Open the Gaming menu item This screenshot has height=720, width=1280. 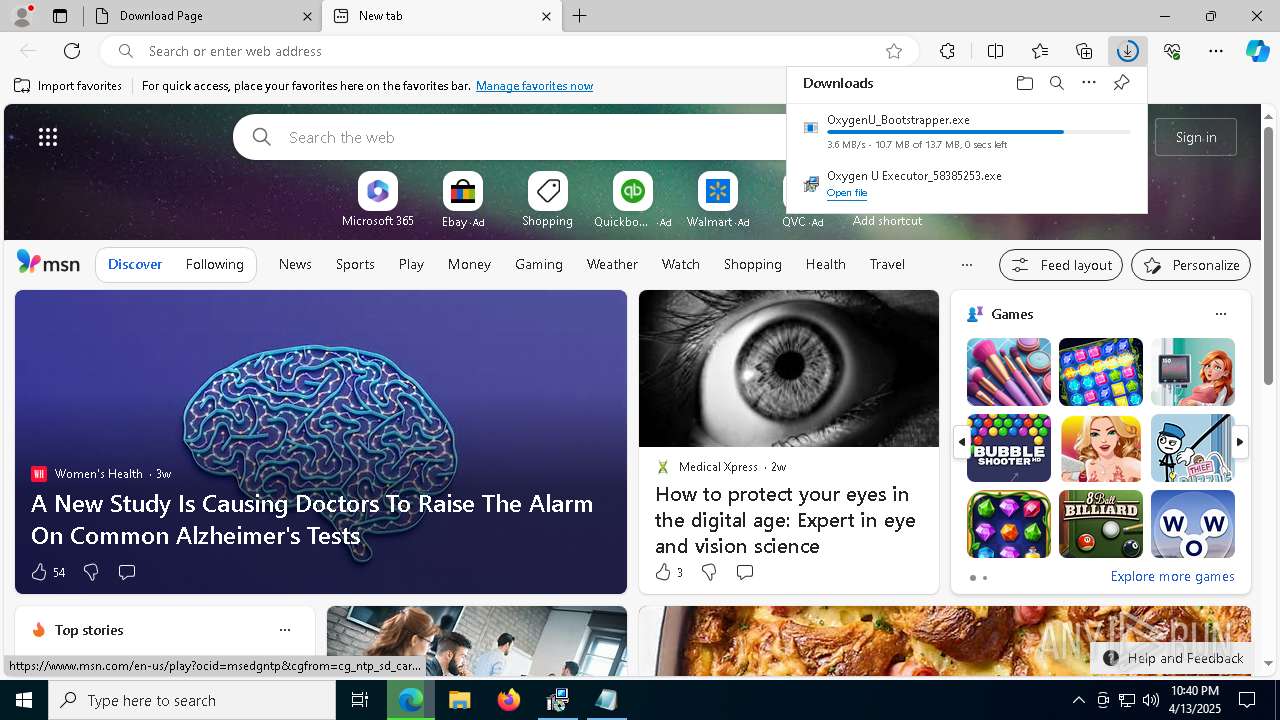pos(539,264)
